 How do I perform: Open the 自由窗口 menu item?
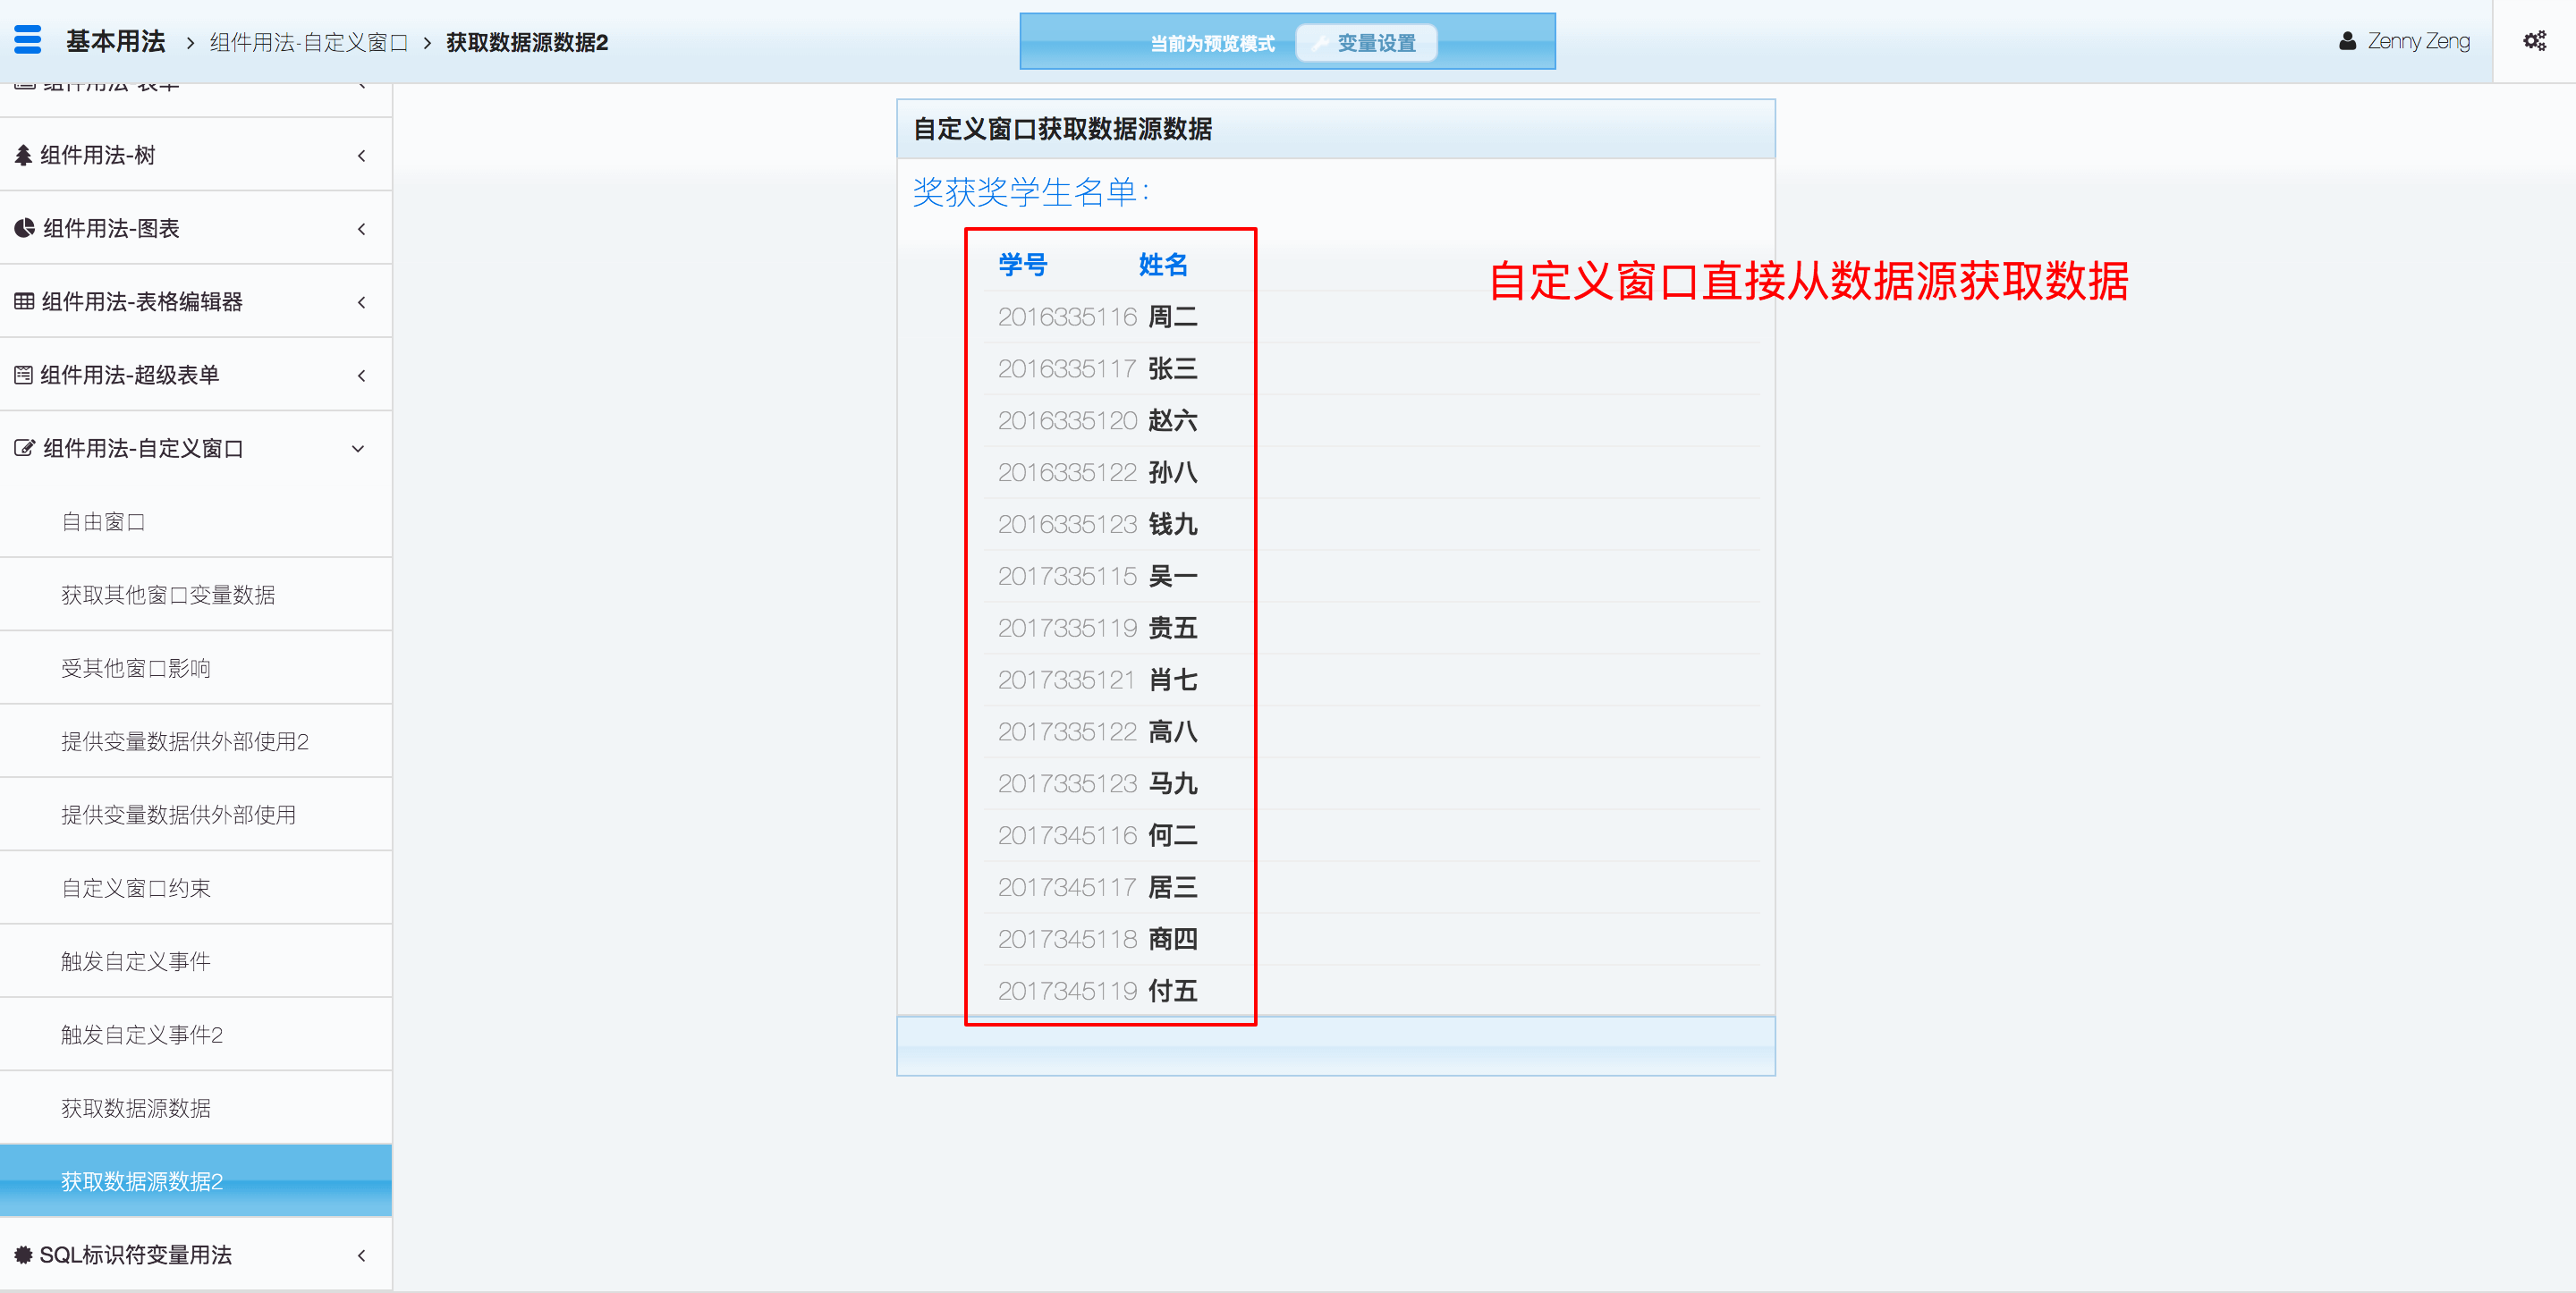click(x=103, y=521)
